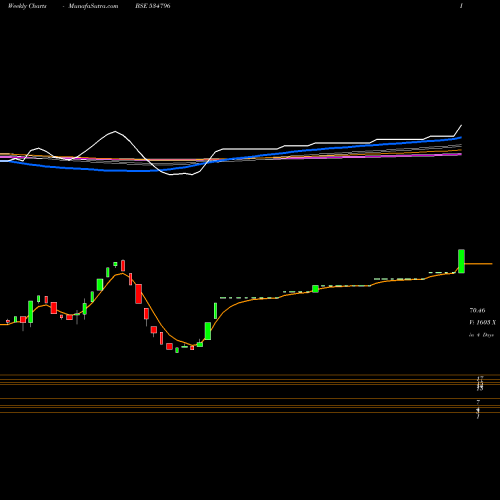Click the number 7 on the lower scale
This screenshot has width=500, height=500.
(x=478, y=402)
